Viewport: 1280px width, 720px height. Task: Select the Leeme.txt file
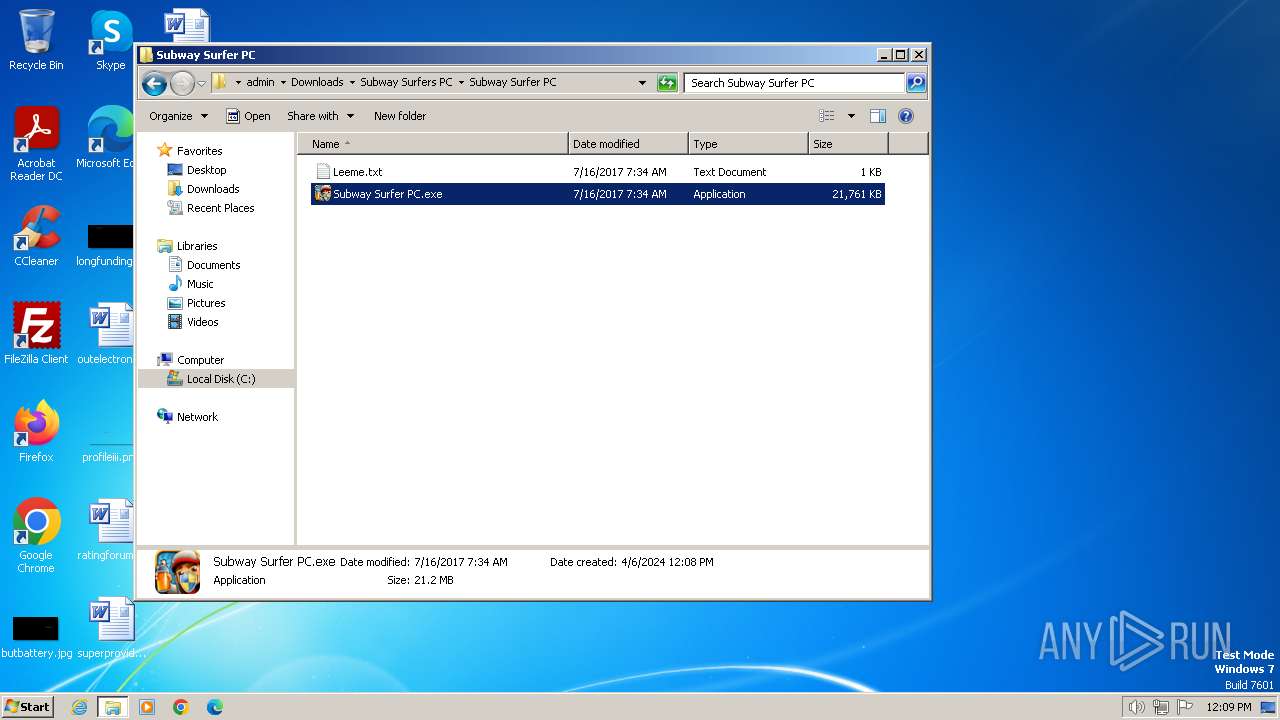(x=357, y=172)
